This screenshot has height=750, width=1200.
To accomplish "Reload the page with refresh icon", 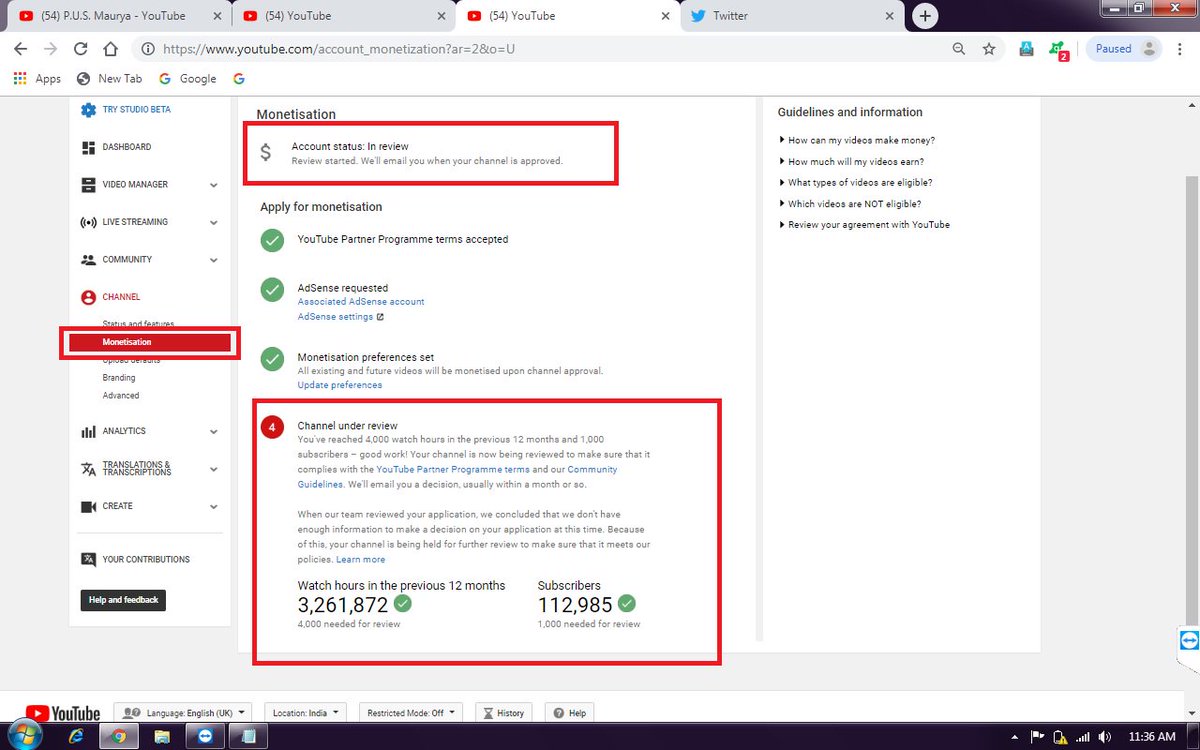I will coord(81,48).
